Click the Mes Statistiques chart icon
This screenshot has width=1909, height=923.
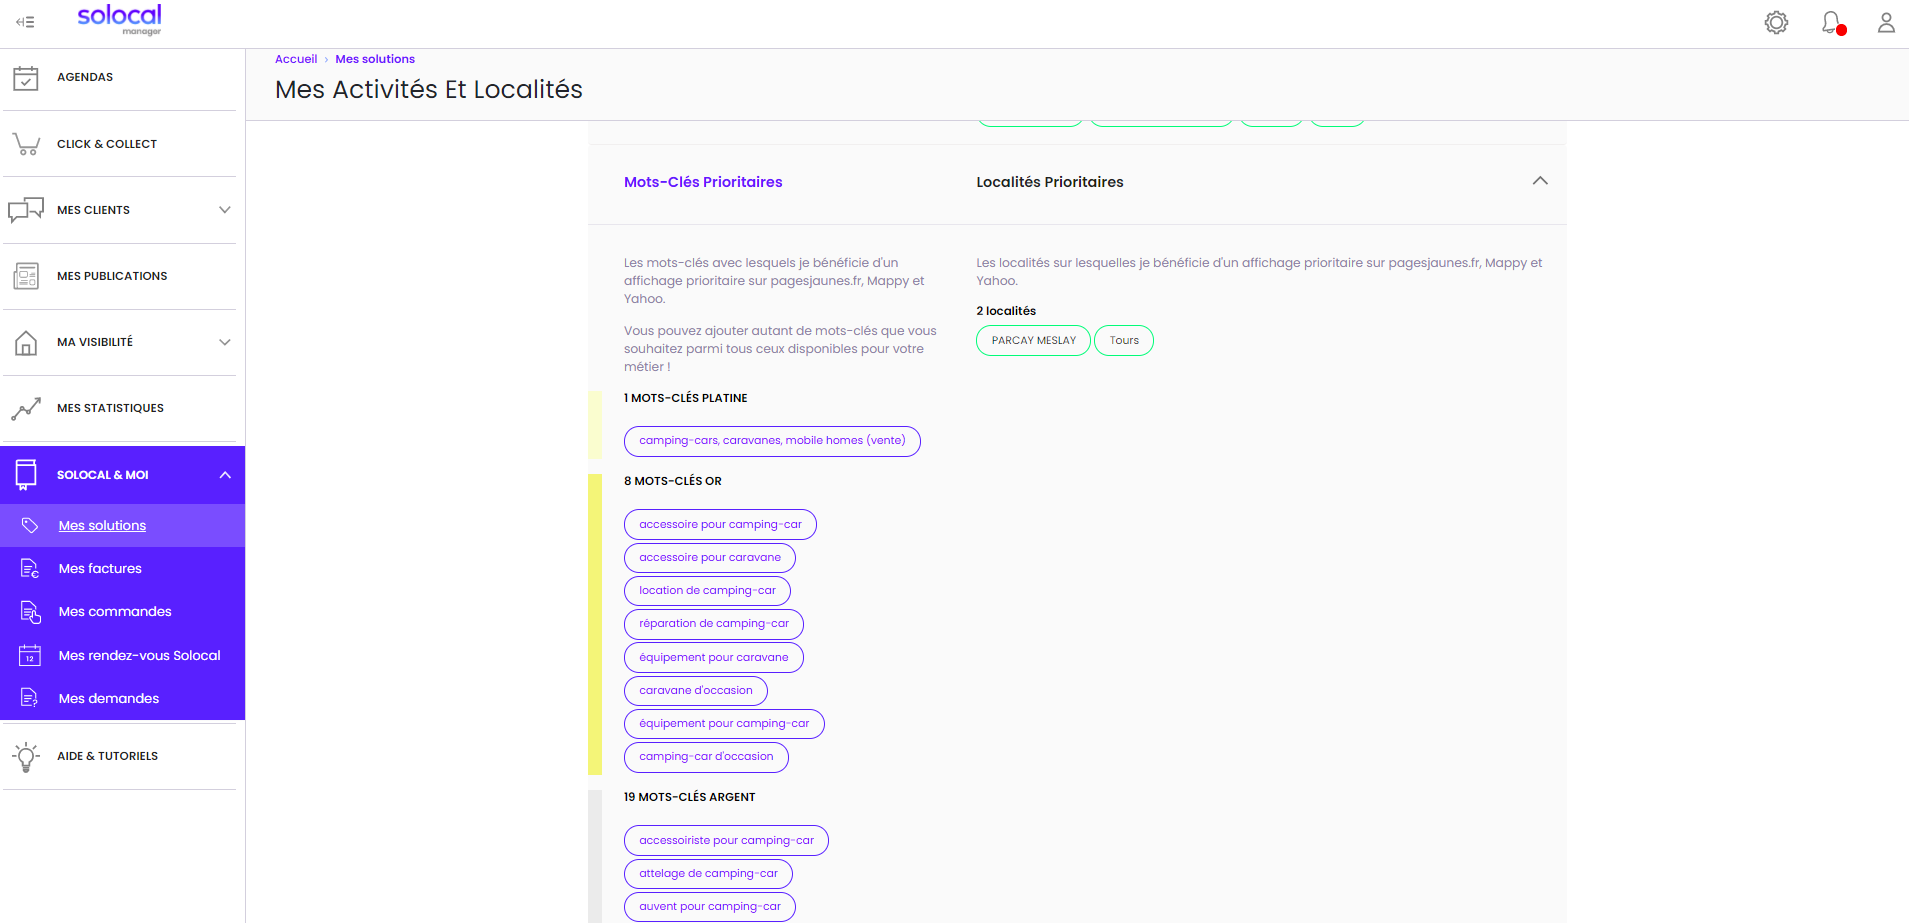coord(26,408)
